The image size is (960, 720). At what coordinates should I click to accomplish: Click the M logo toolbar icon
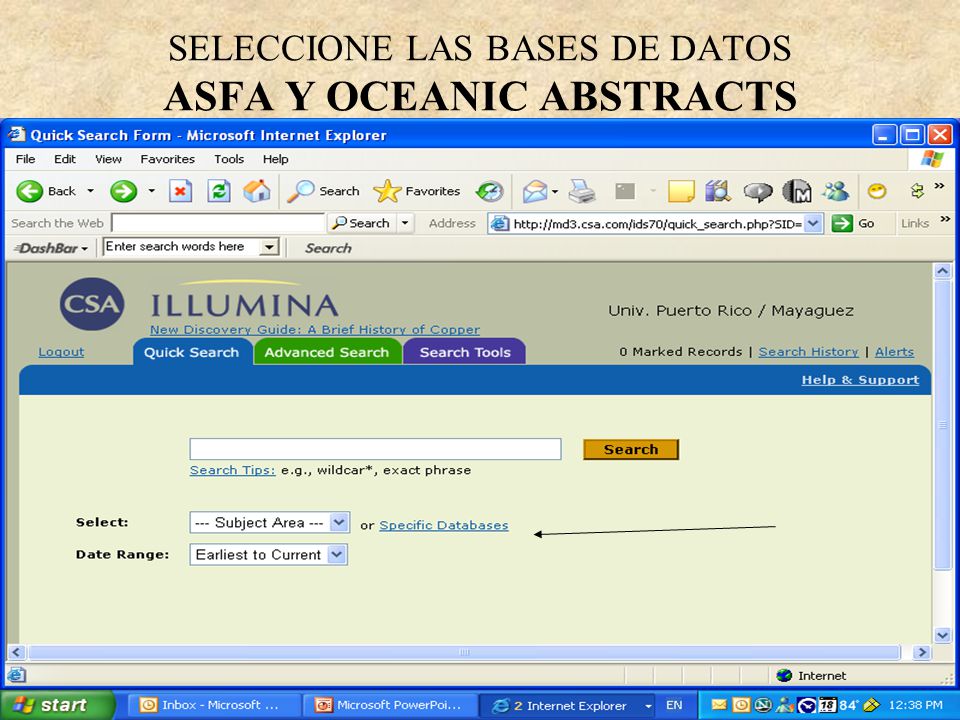coord(797,191)
